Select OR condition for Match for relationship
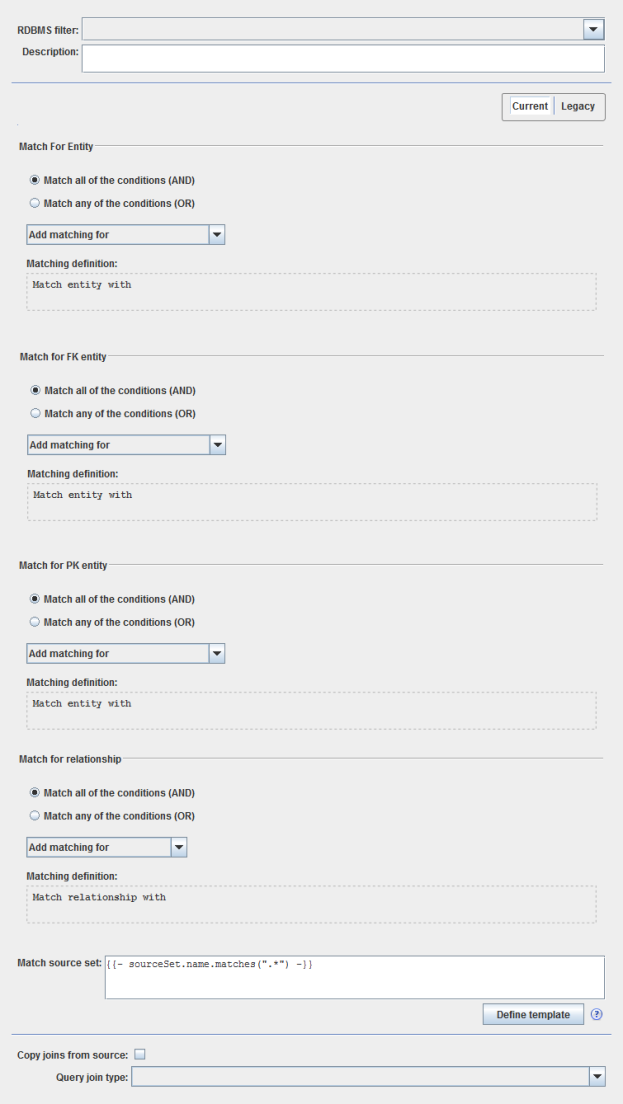 [x=36, y=816]
